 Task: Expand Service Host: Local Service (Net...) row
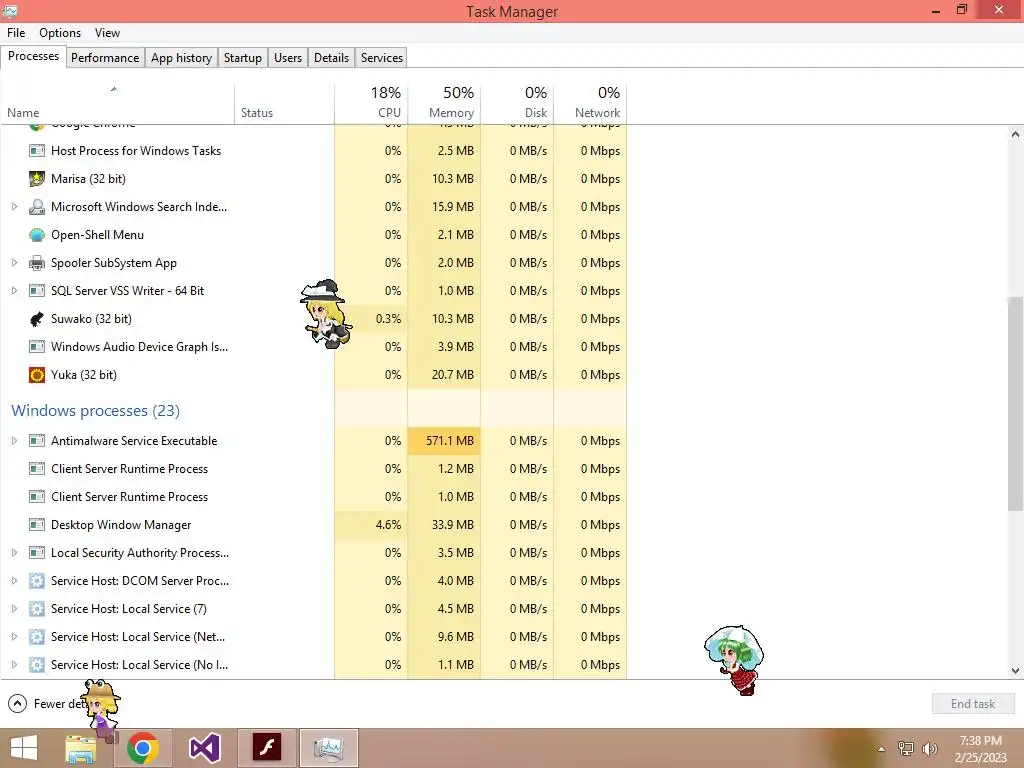pos(14,637)
